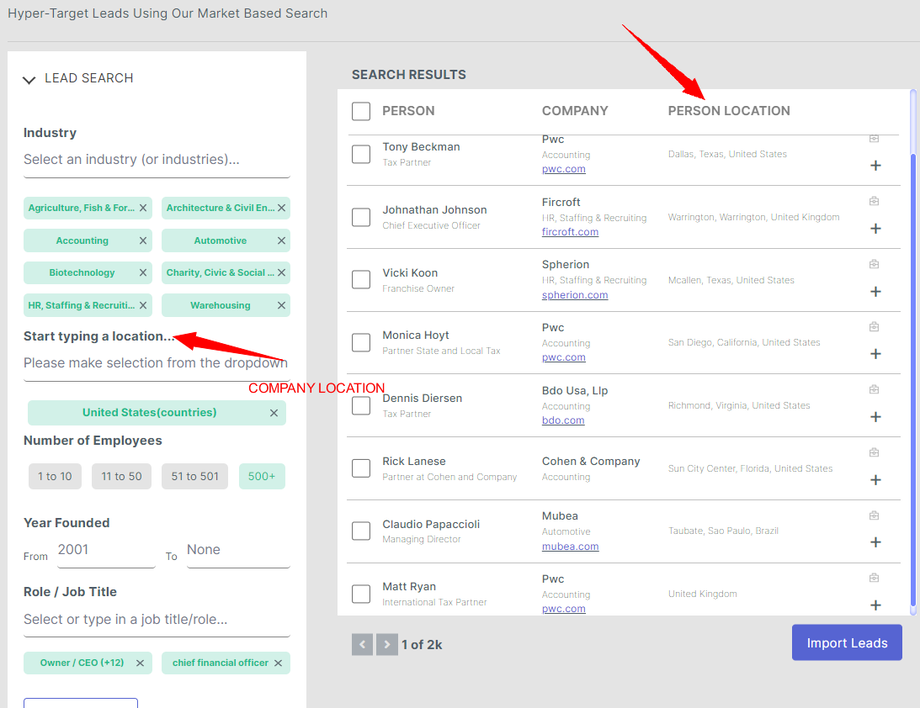The width and height of the screenshot is (920, 708).
Task: Collapse the LEAD SEARCH panel
Action: point(29,79)
